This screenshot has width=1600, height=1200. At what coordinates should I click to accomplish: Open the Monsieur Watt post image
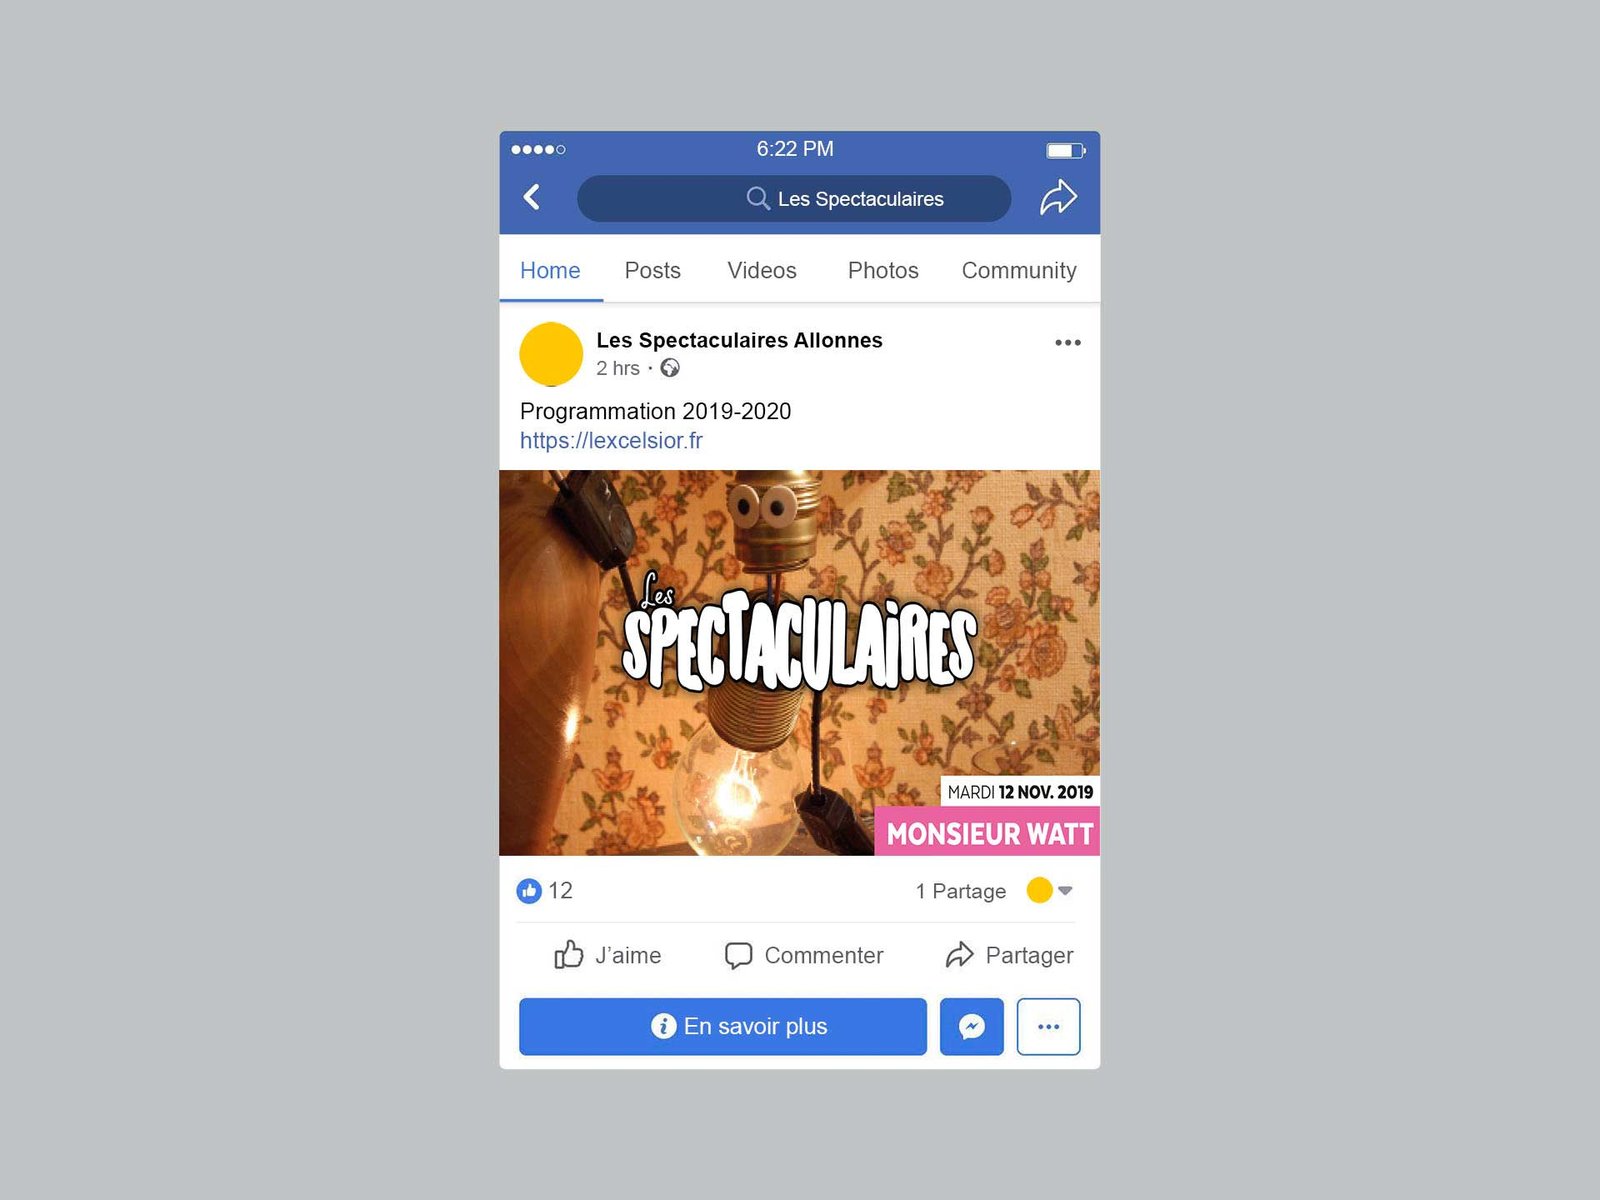(800, 662)
